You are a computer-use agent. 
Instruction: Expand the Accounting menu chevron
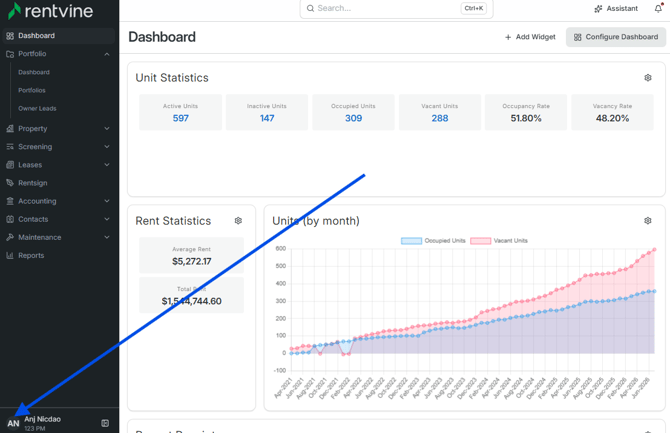tap(107, 201)
